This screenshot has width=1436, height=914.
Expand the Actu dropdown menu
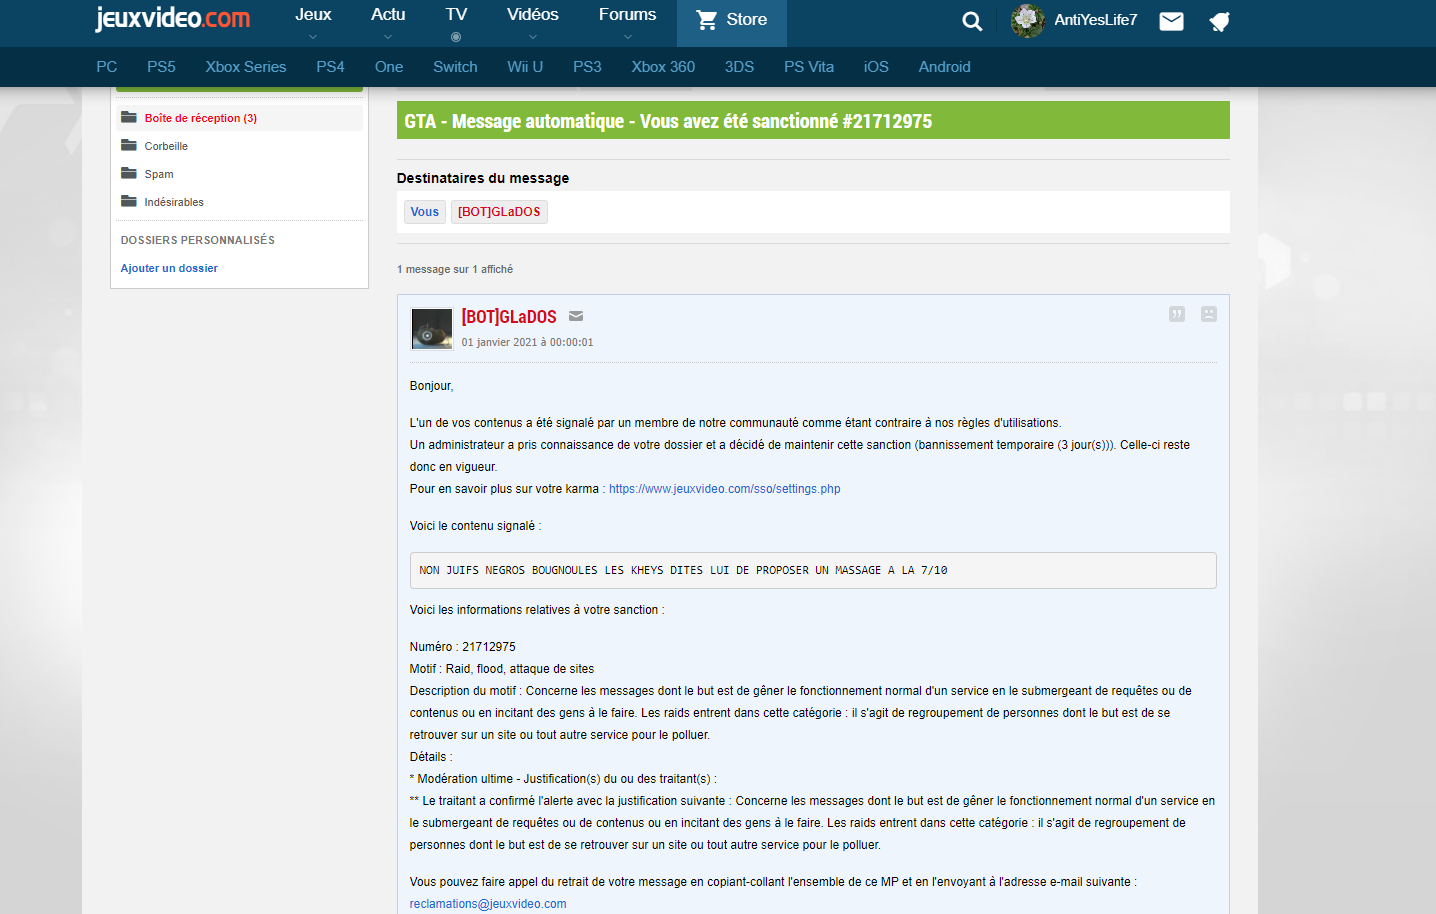[388, 22]
